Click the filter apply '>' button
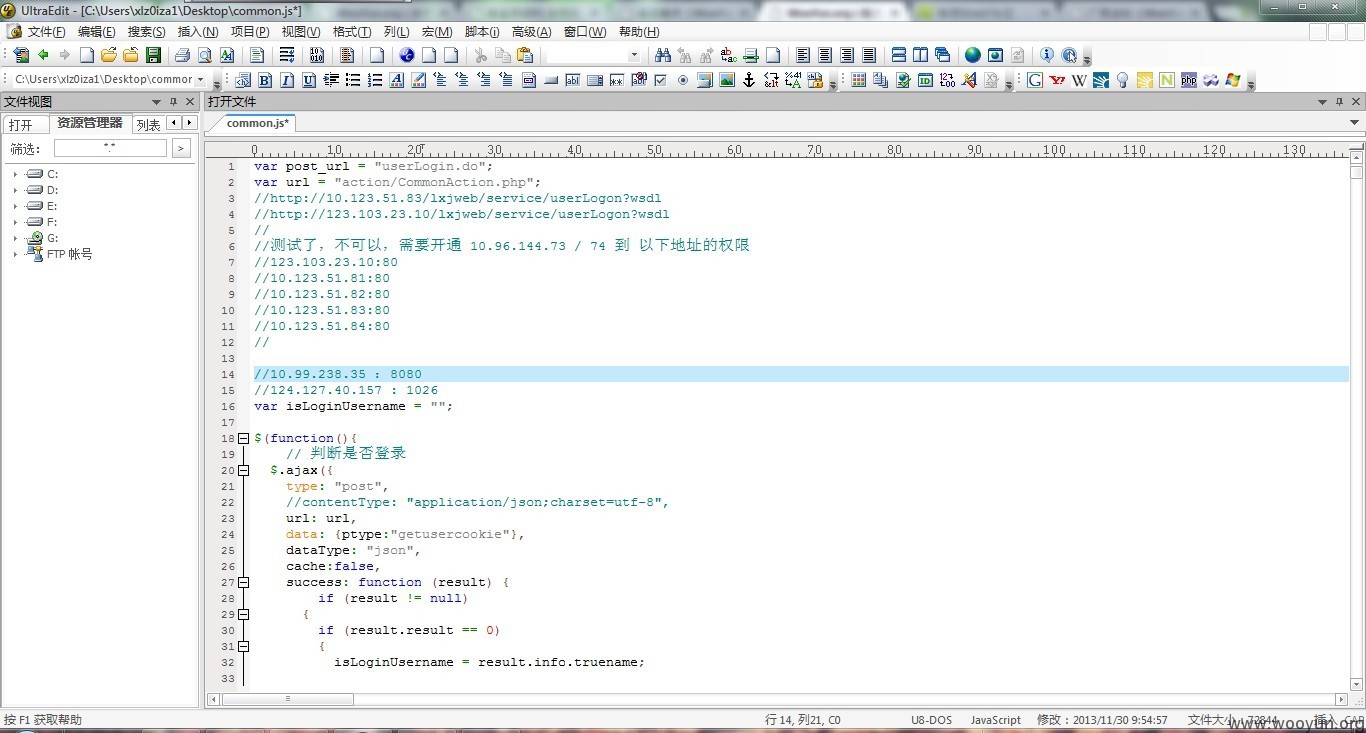Image resolution: width=1366 pixels, height=733 pixels. 181,148
